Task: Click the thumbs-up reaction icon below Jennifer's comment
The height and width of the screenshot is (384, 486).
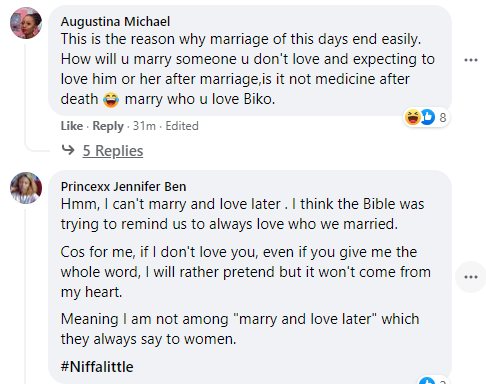Action: tap(427, 381)
